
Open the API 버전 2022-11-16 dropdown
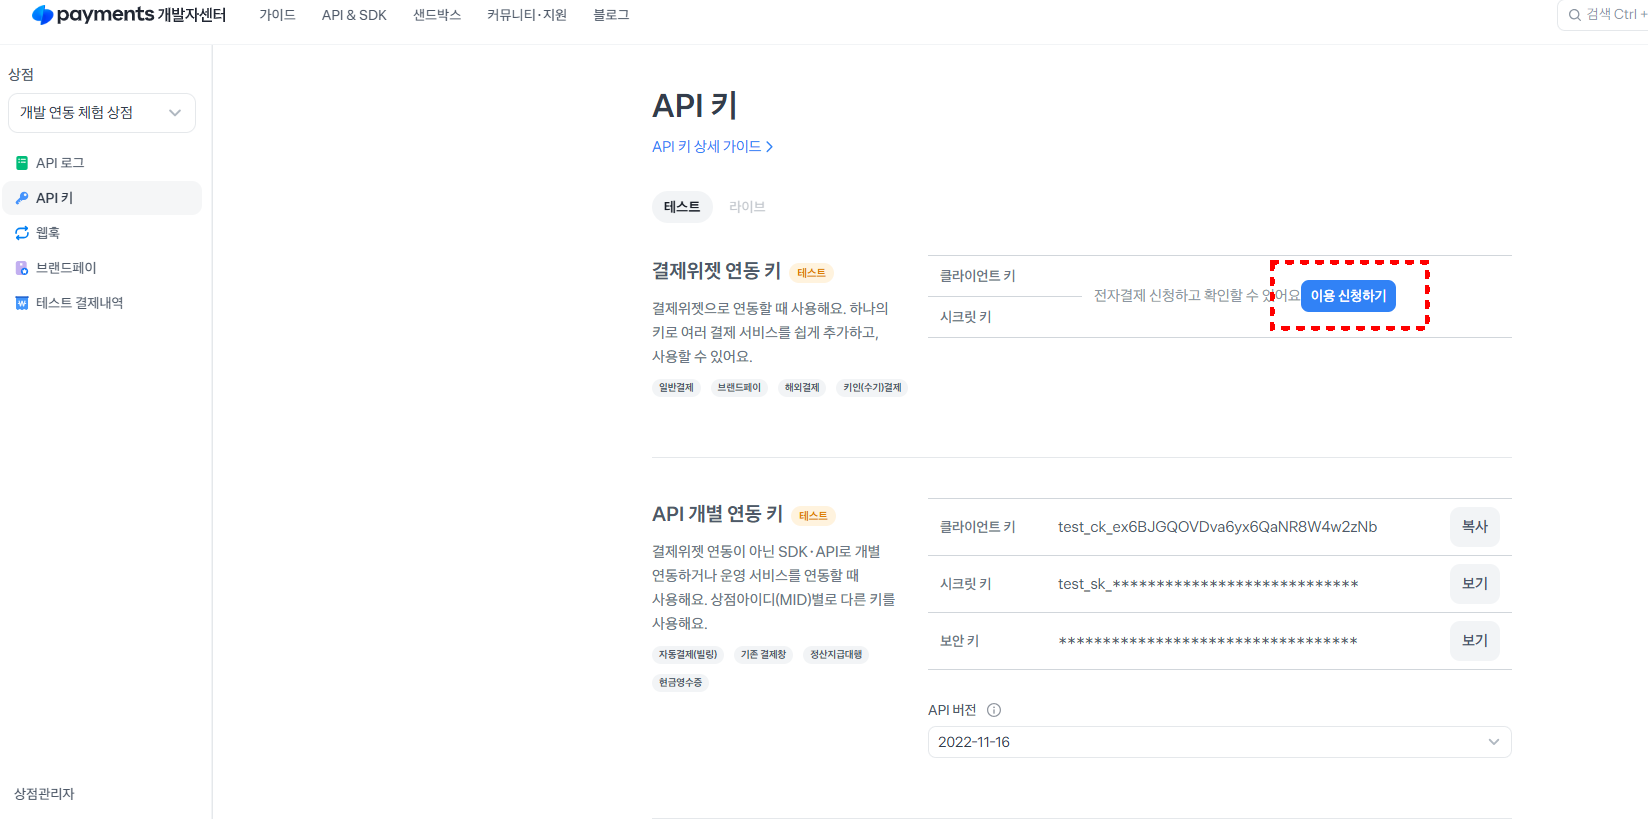1219,742
